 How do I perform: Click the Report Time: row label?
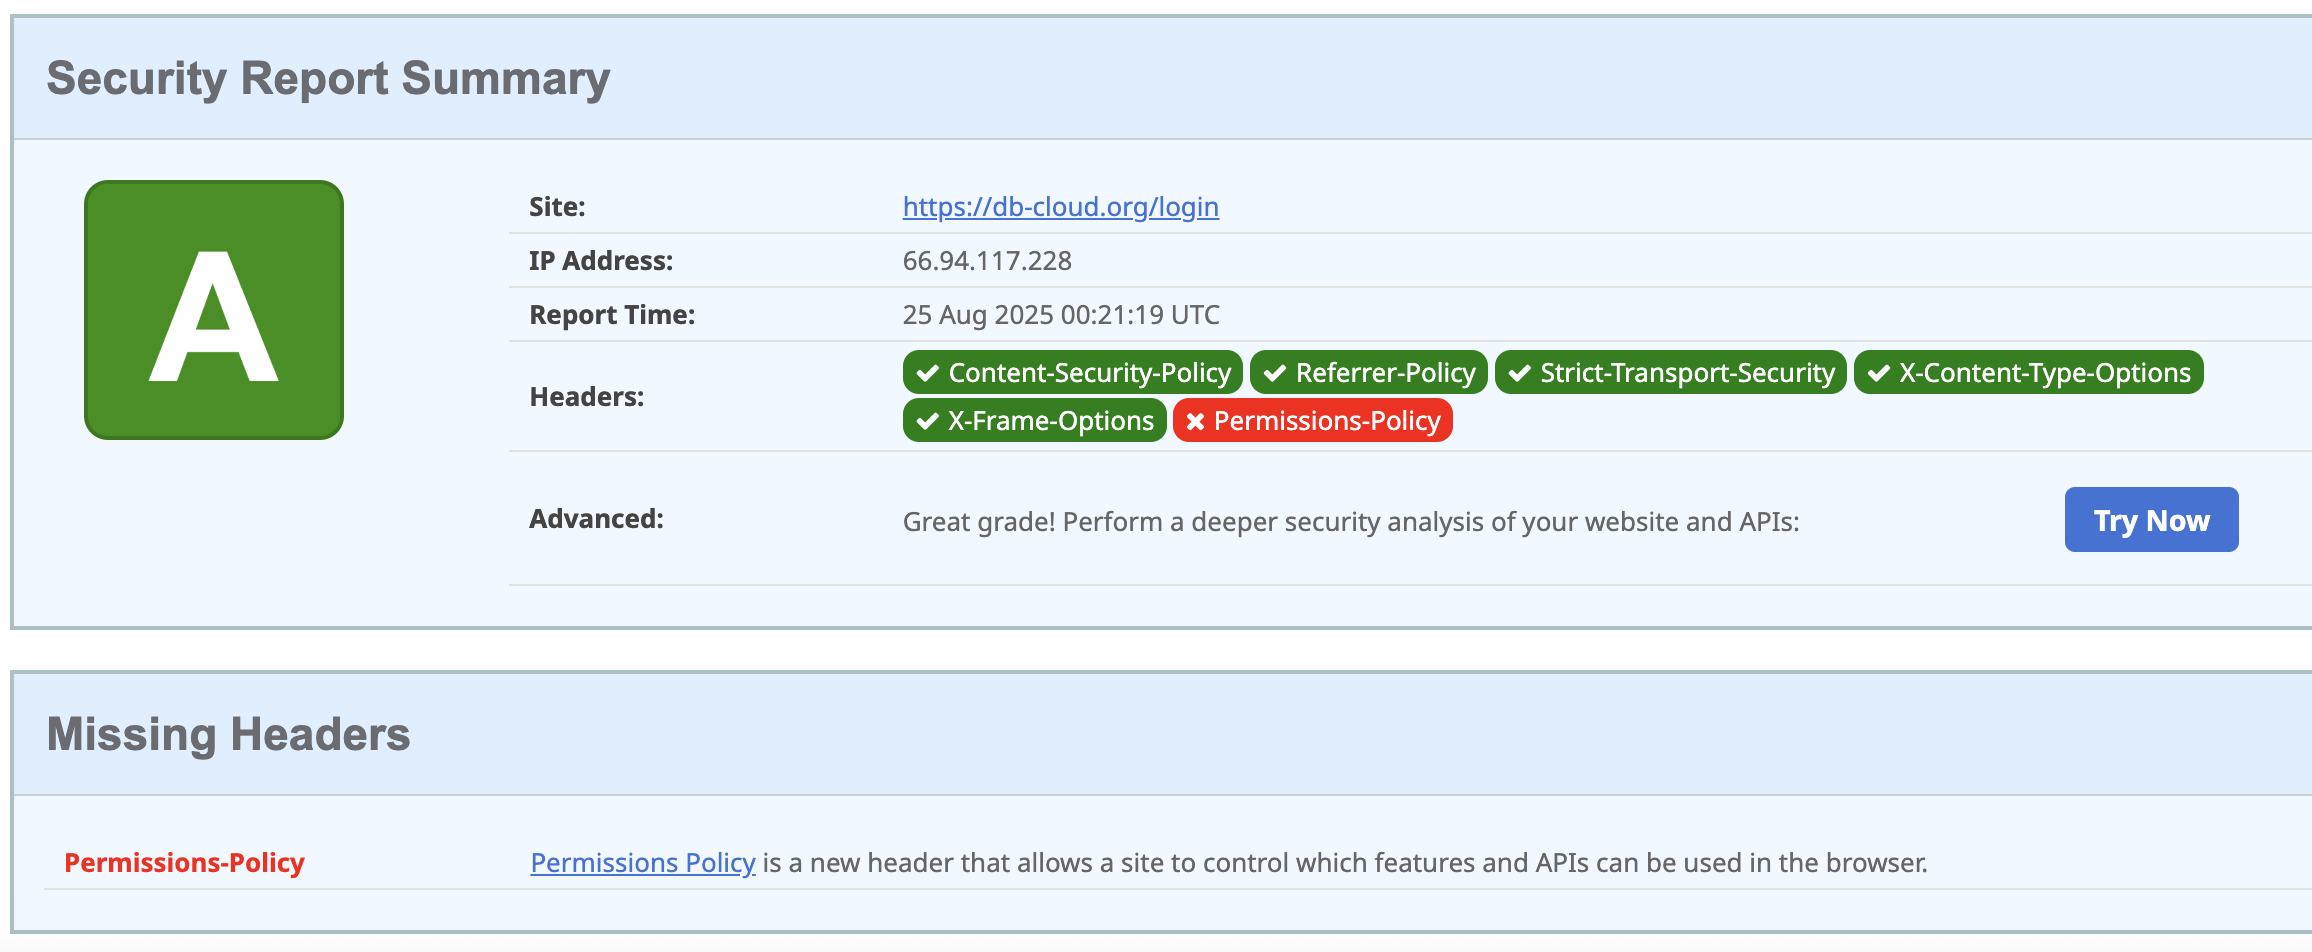tap(612, 315)
